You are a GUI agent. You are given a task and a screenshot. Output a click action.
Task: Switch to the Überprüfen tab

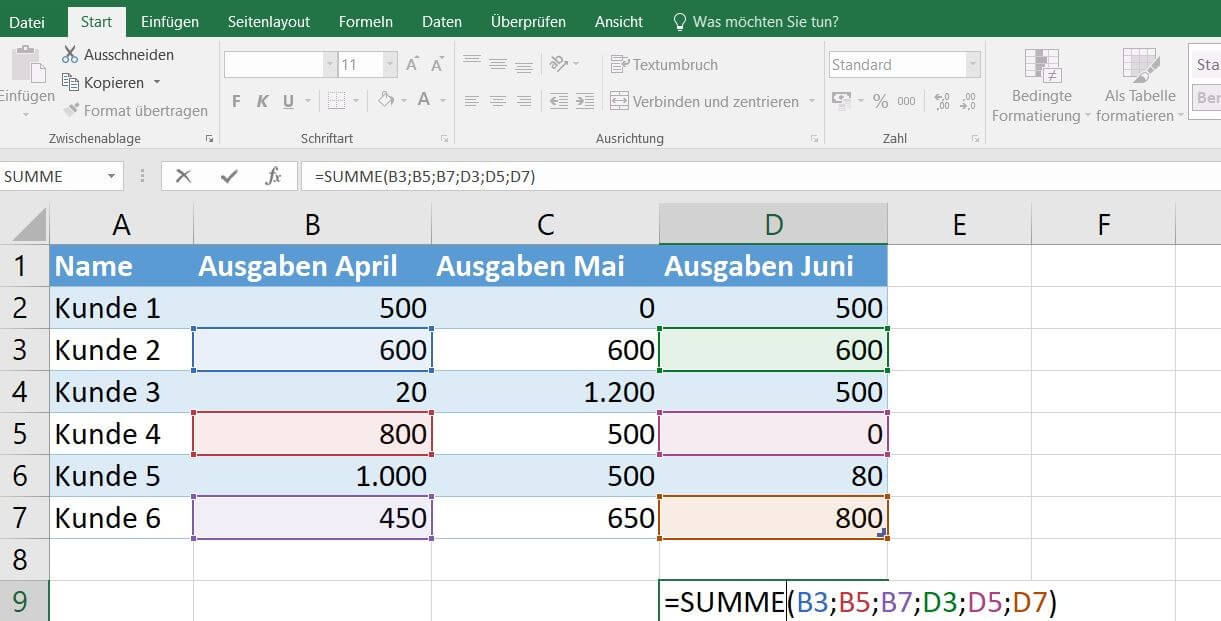[528, 21]
